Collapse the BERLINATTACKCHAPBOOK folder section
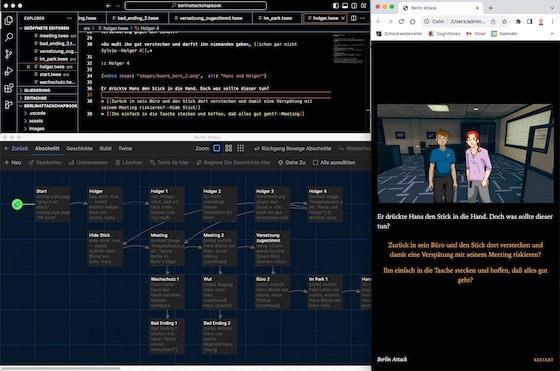Viewport: 560px width, 371px height. (x=48, y=106)
